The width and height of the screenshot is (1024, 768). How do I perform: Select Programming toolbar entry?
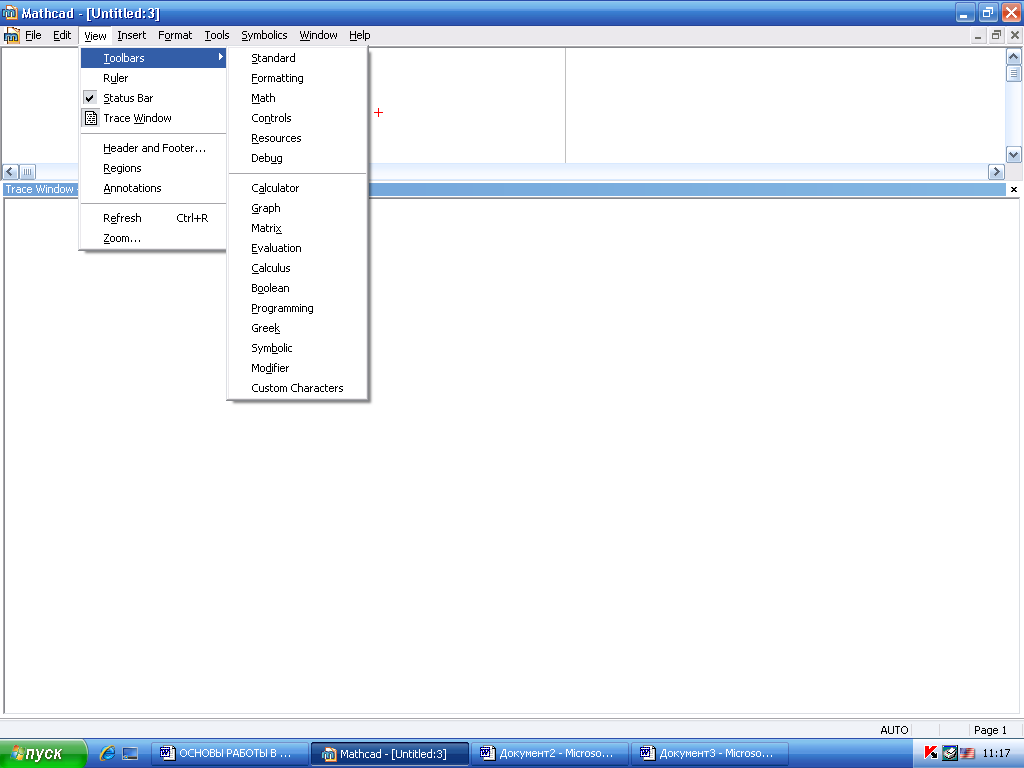tap(298, 308)
